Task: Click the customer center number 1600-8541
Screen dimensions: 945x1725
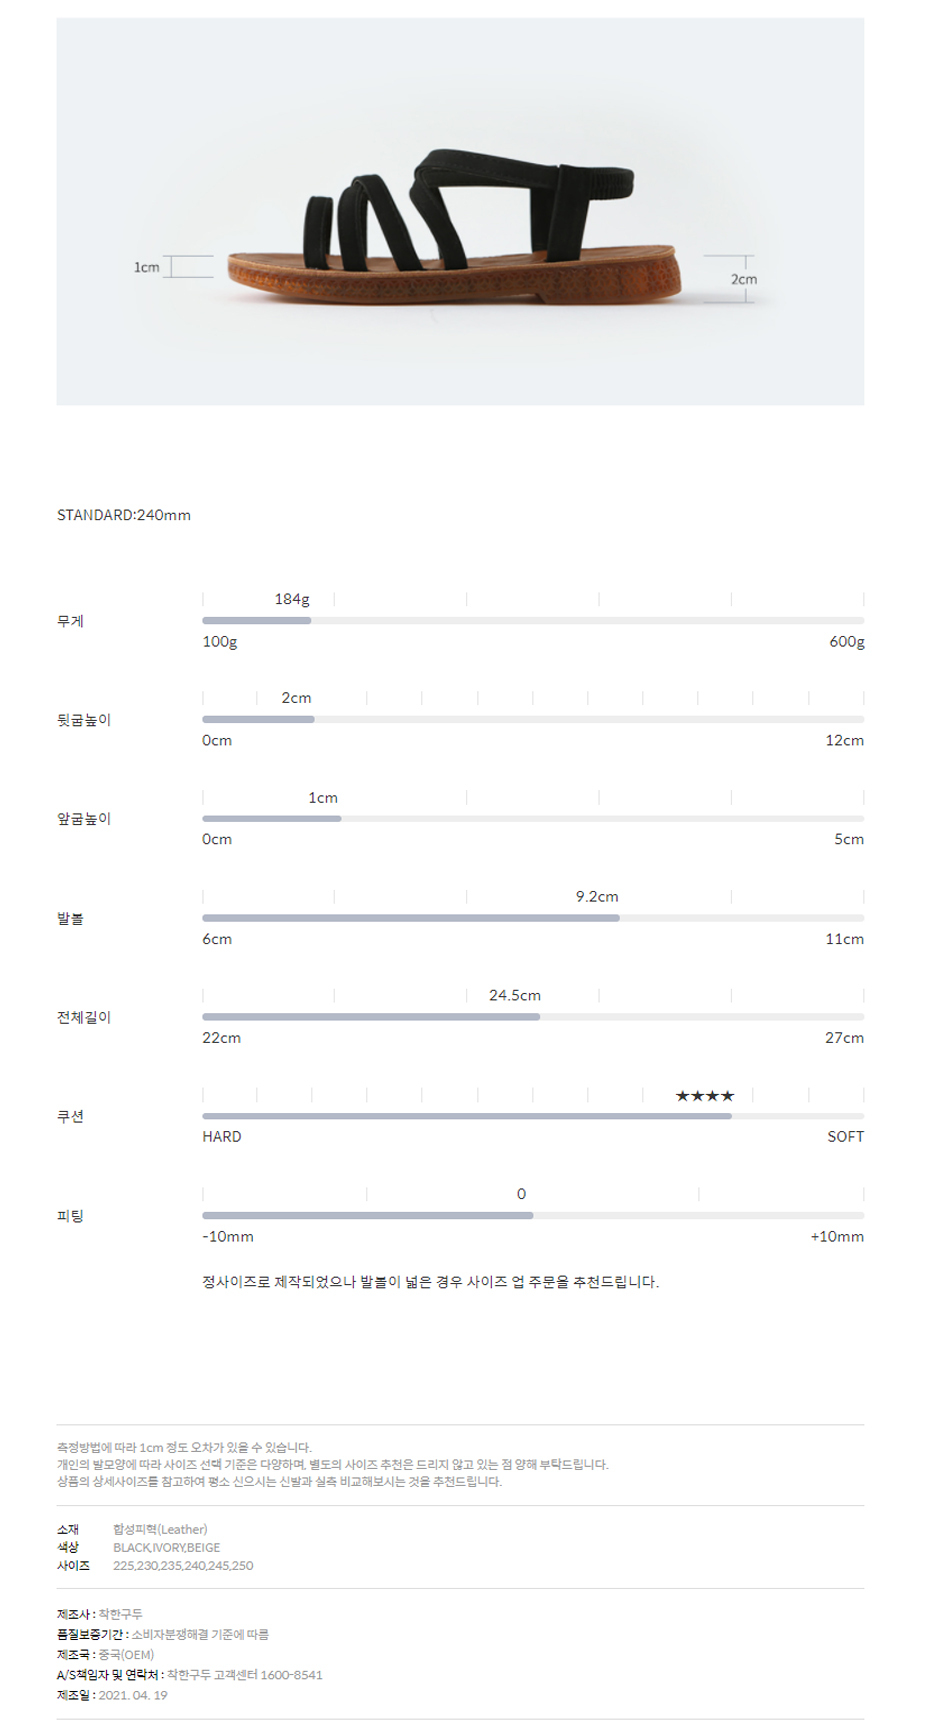Action: pos(291,1675)
